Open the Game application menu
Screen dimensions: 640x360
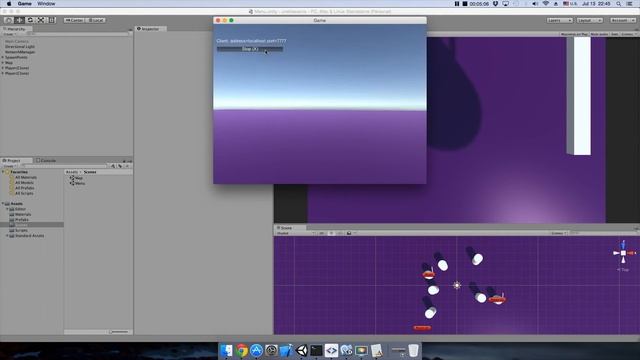[24, 4]
